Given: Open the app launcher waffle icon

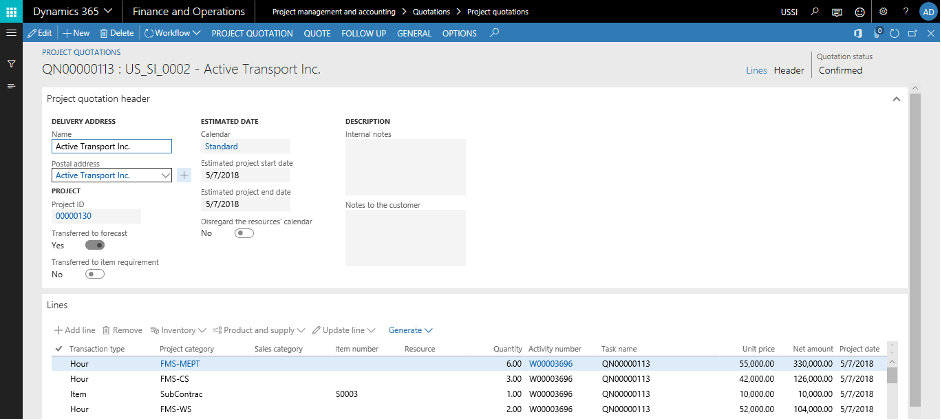Looking at the screenshot, I should [x=11, y=11].
